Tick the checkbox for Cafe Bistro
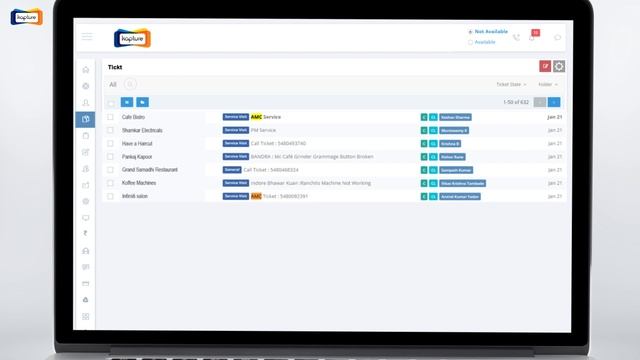The height and width of the screenshot is (360, 640). pyautogui.click(x=110, y=117)
